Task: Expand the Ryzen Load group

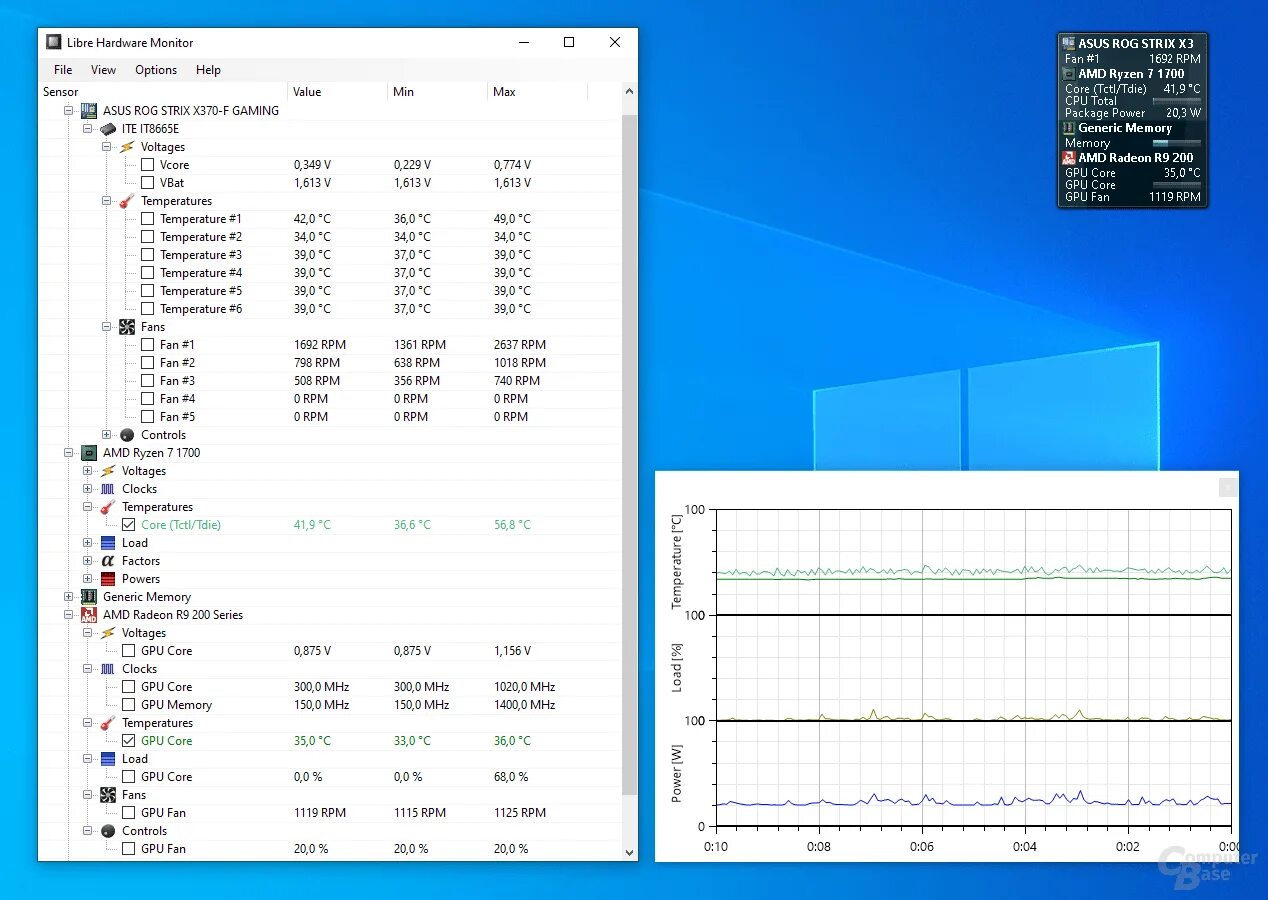Action: click(88, 543)
